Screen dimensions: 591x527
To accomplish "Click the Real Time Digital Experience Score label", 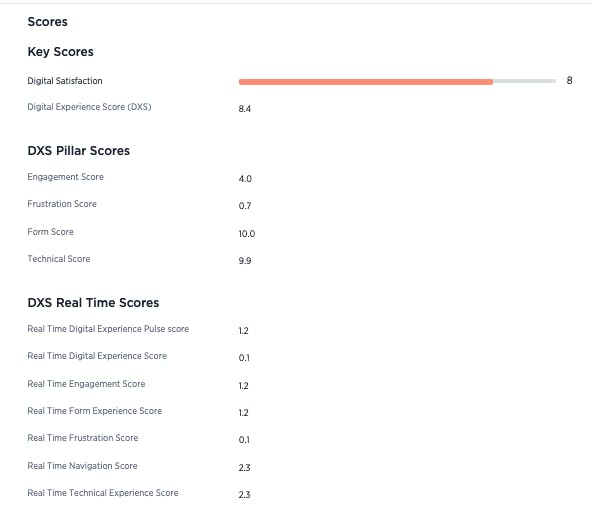I will tap(97, 356).
